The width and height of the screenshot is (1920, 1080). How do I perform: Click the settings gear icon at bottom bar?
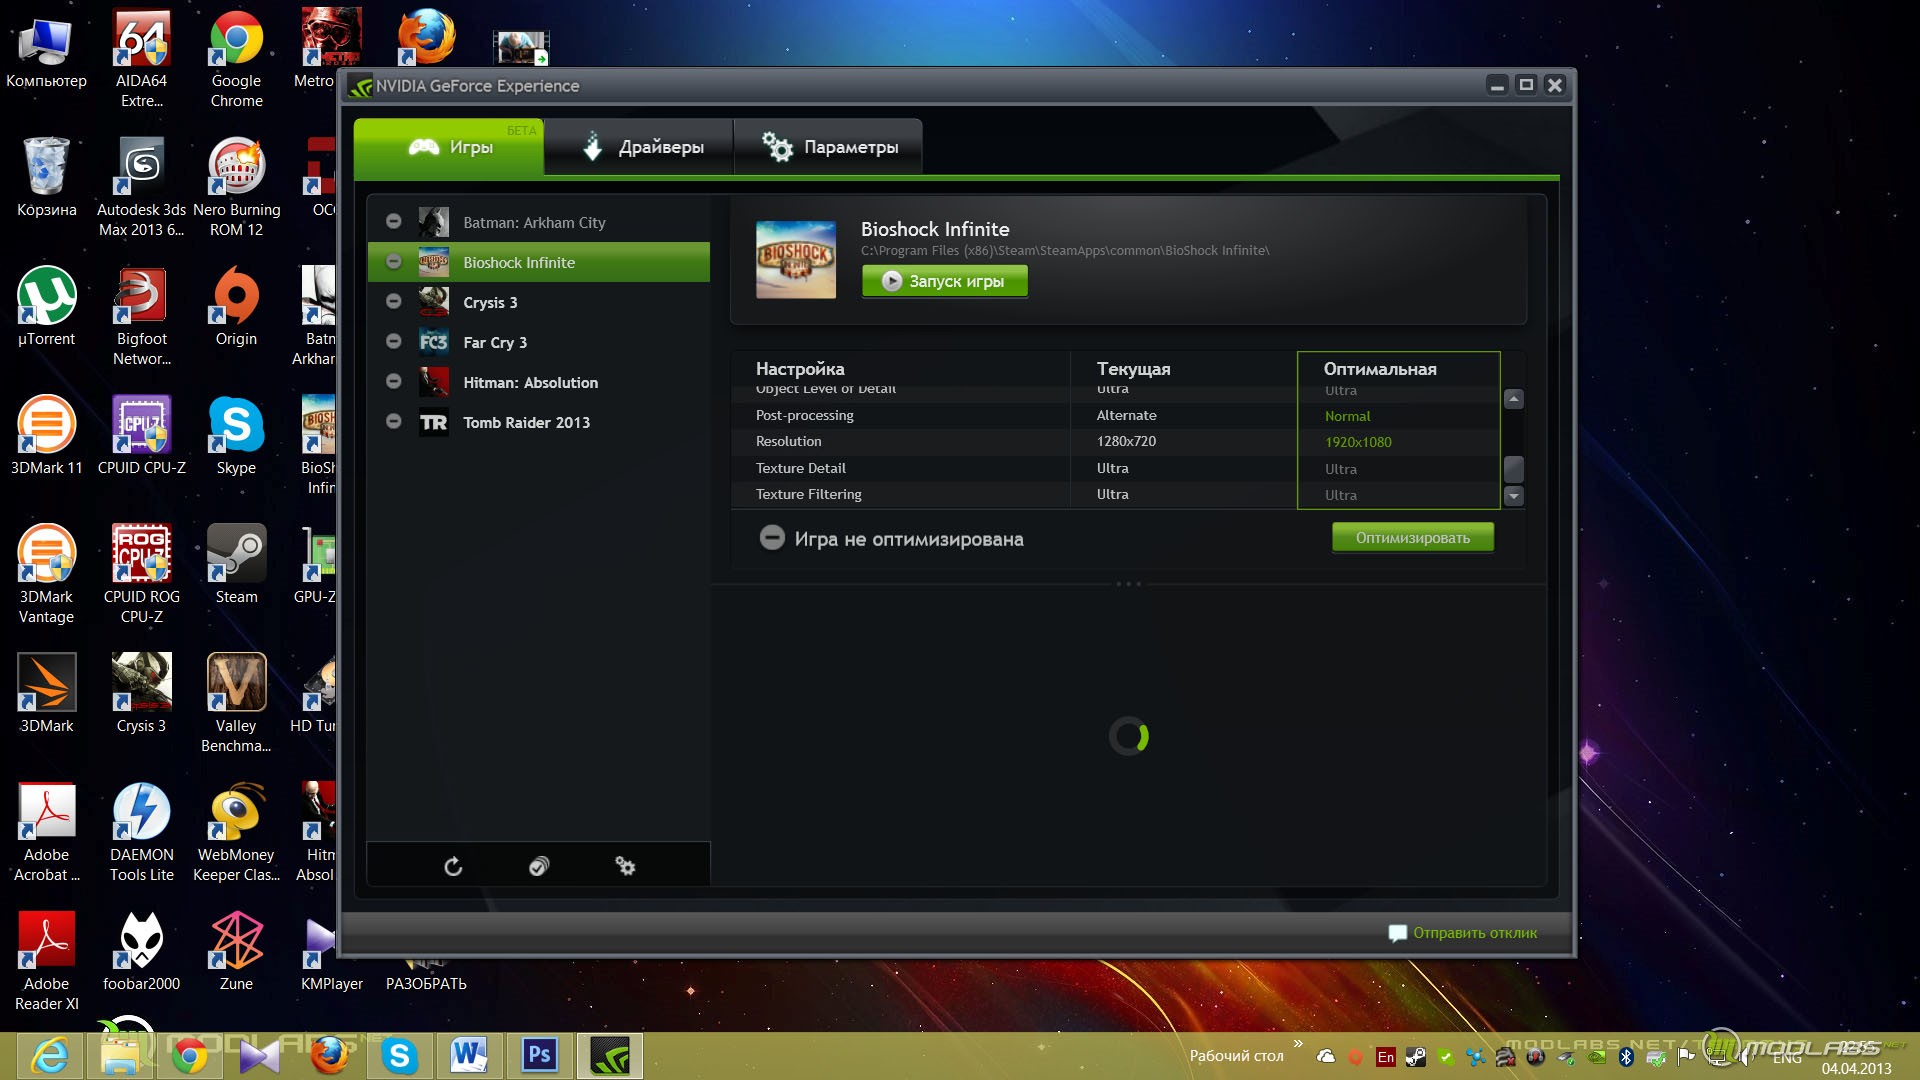coord(625,868)
